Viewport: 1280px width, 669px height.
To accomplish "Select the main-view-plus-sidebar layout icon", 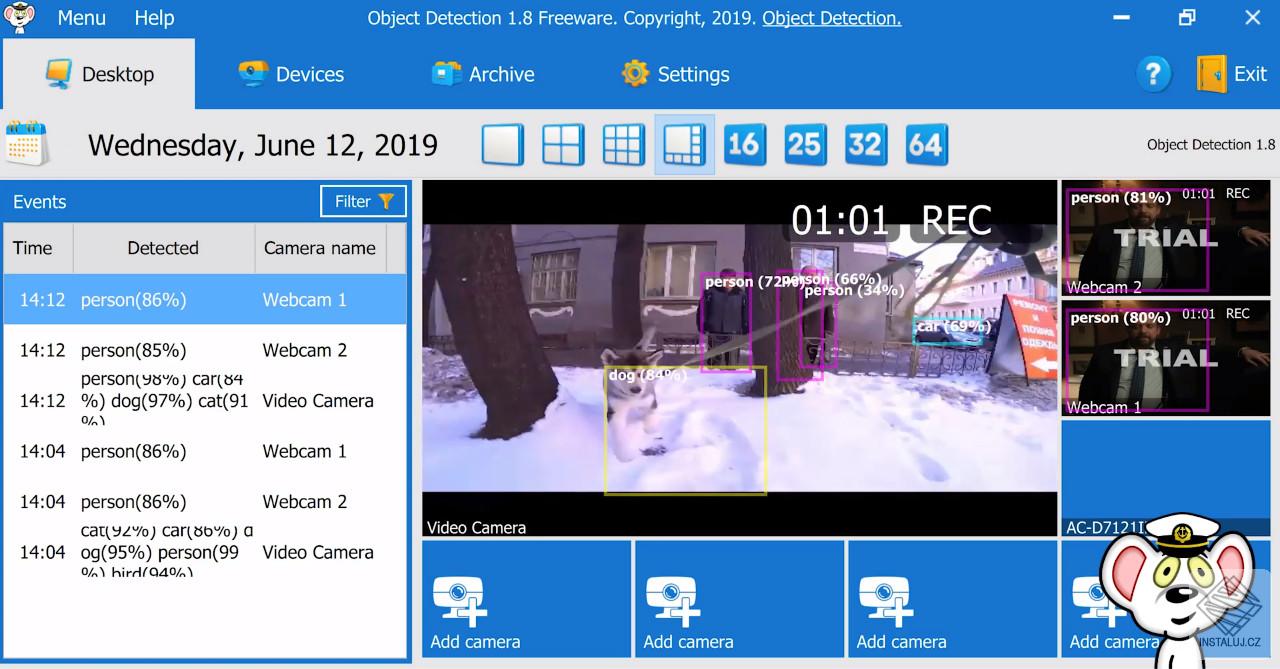I will pyautogui.click(x=684, y=144).
